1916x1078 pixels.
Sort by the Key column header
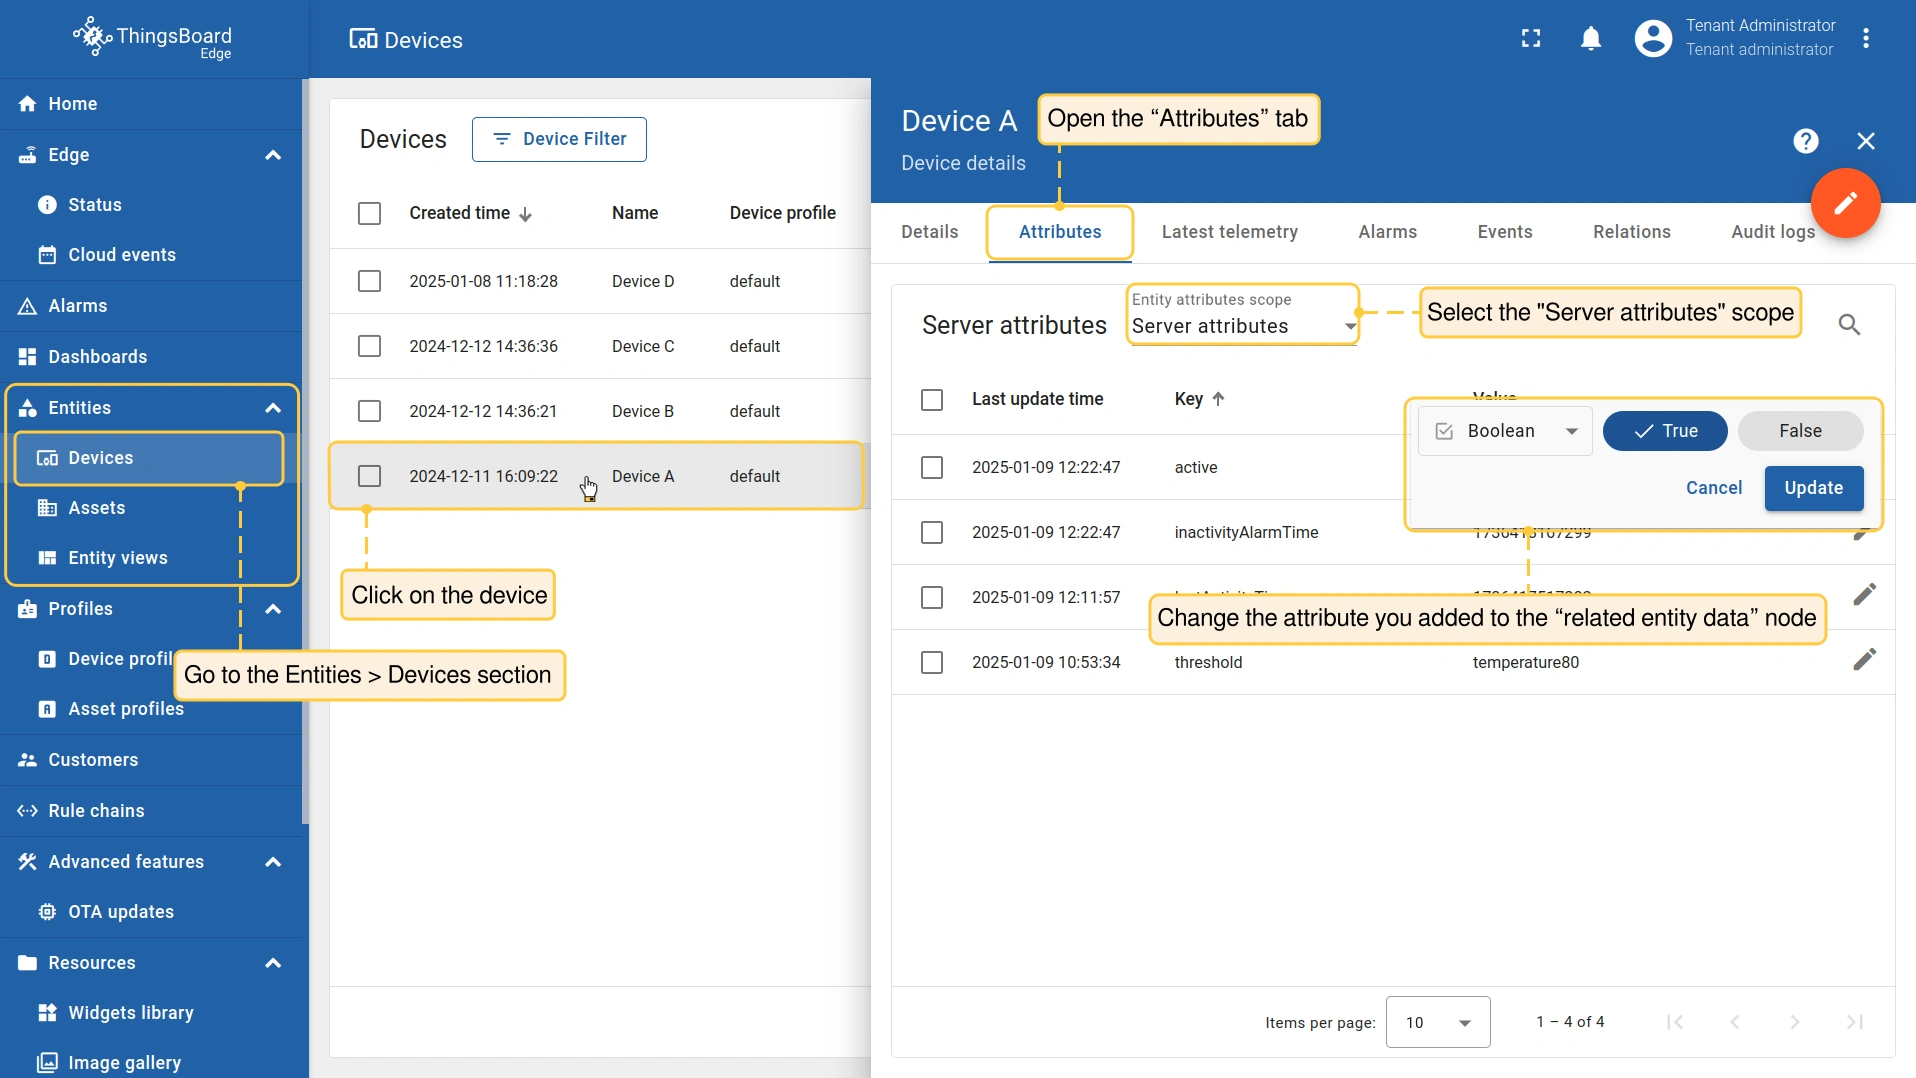pos(1189,399)
